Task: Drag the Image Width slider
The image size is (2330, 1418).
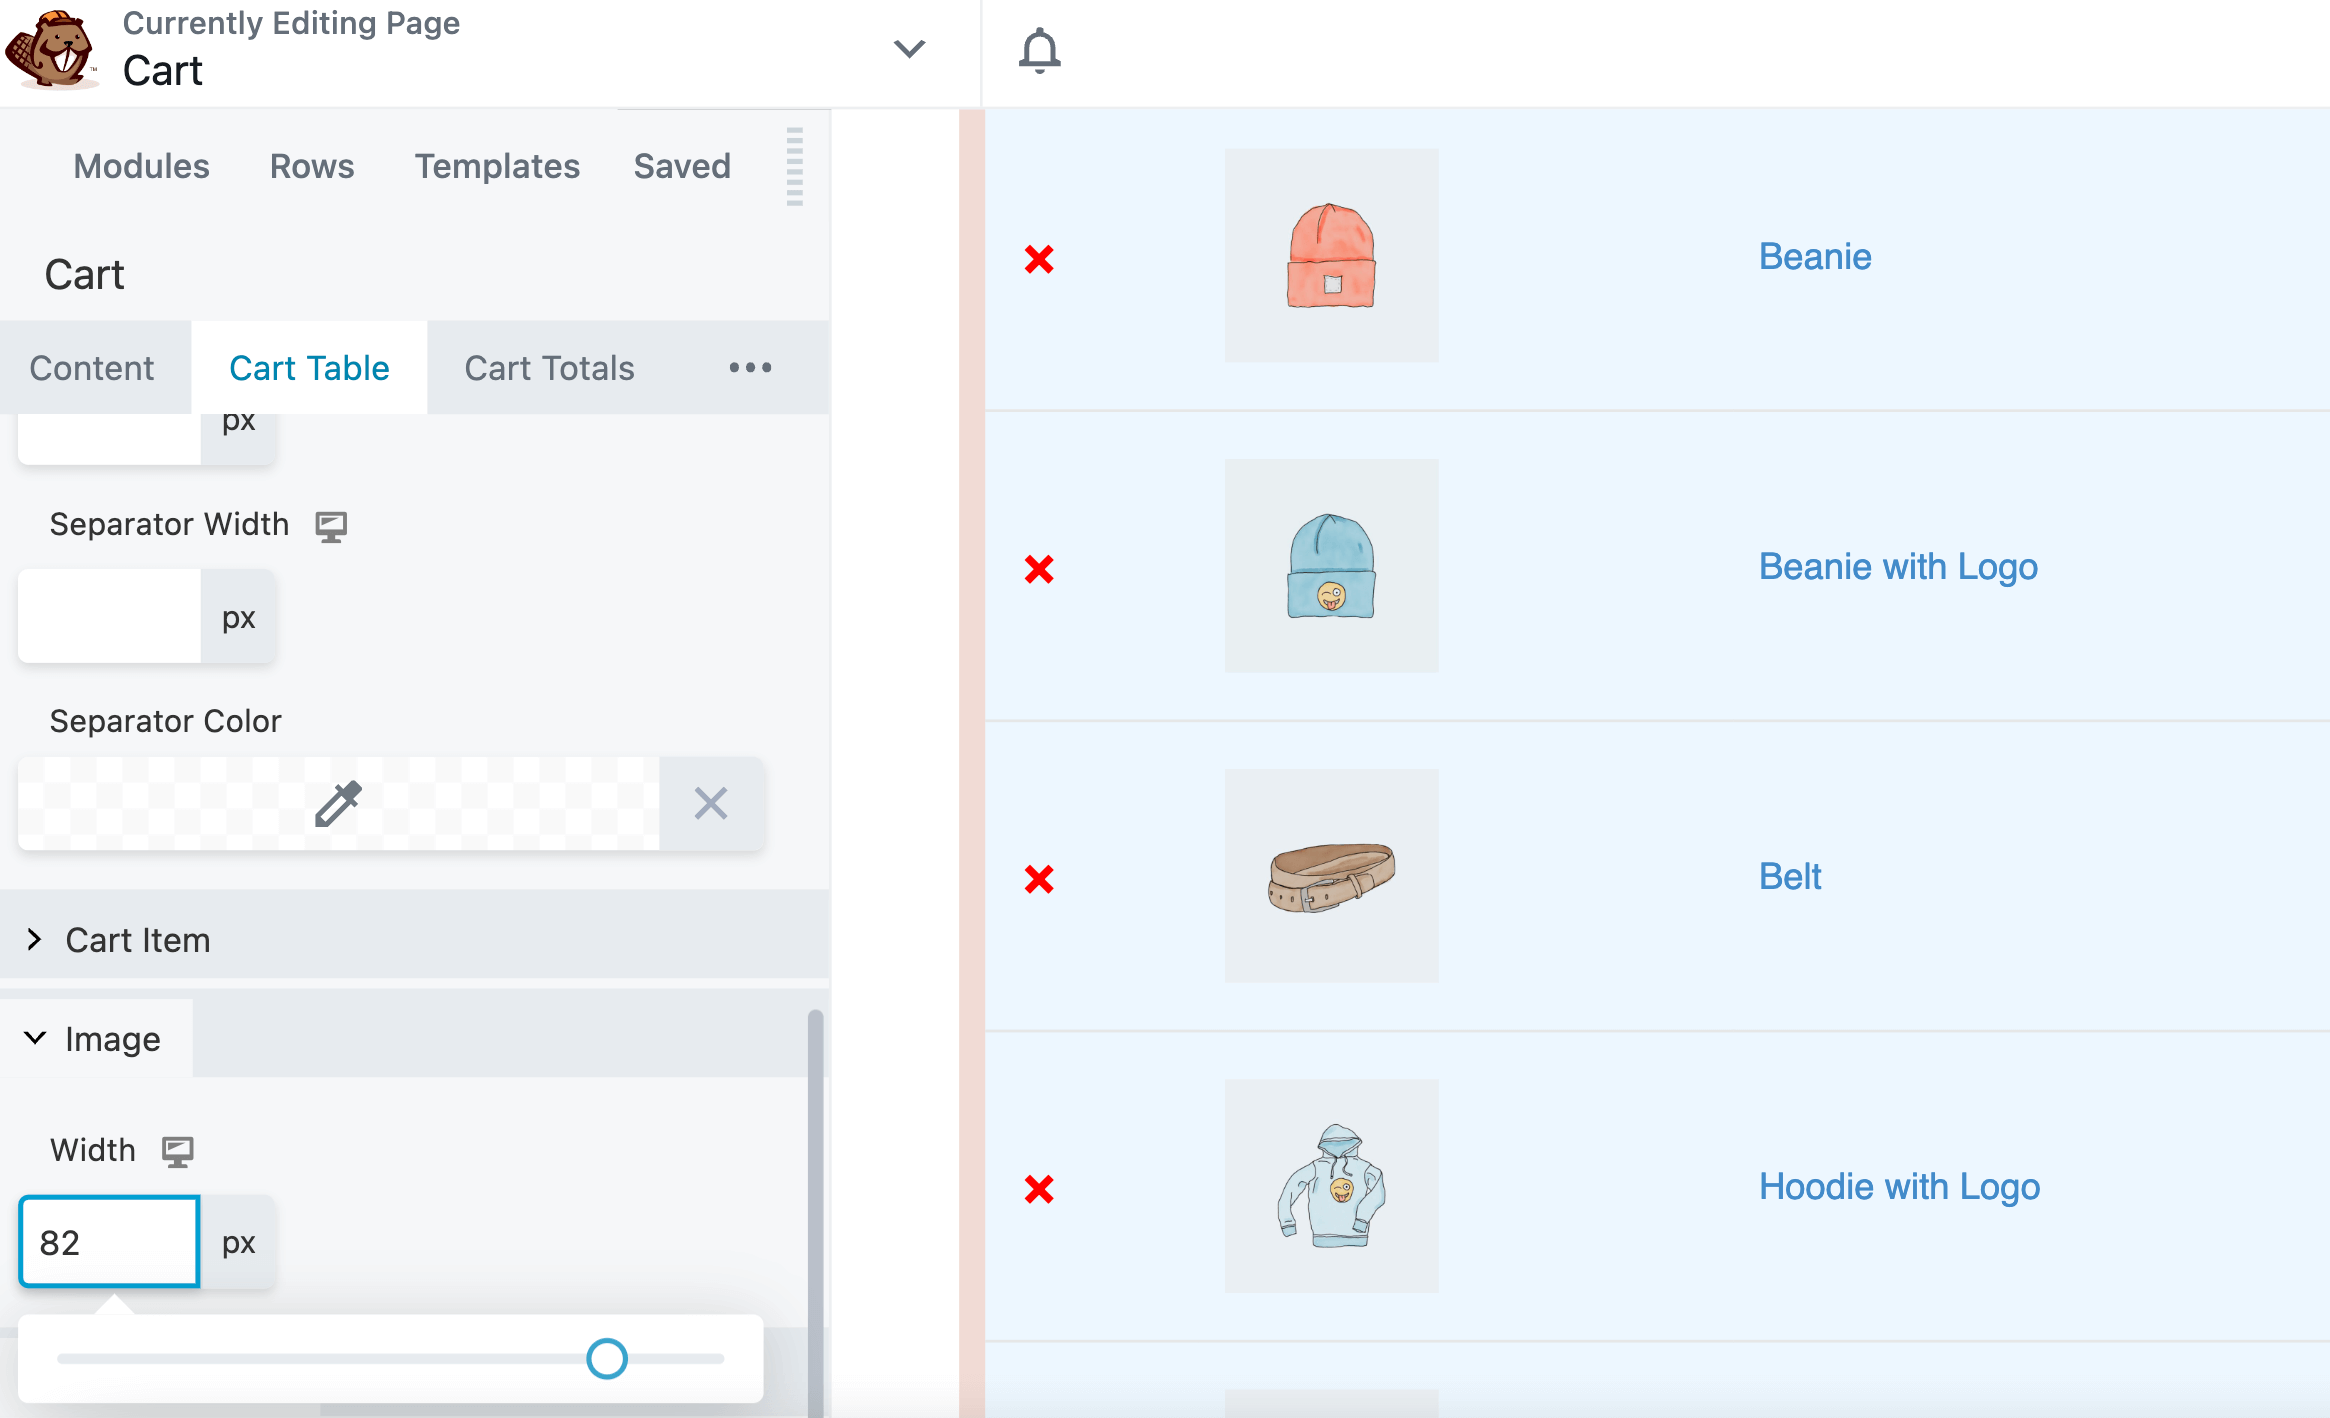Action: pos(606,1356)
